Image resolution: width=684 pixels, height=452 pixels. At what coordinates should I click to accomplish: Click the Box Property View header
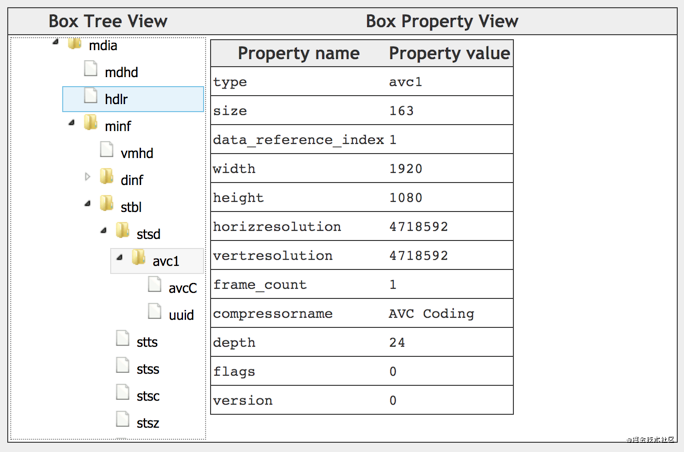tap(442, 21)
